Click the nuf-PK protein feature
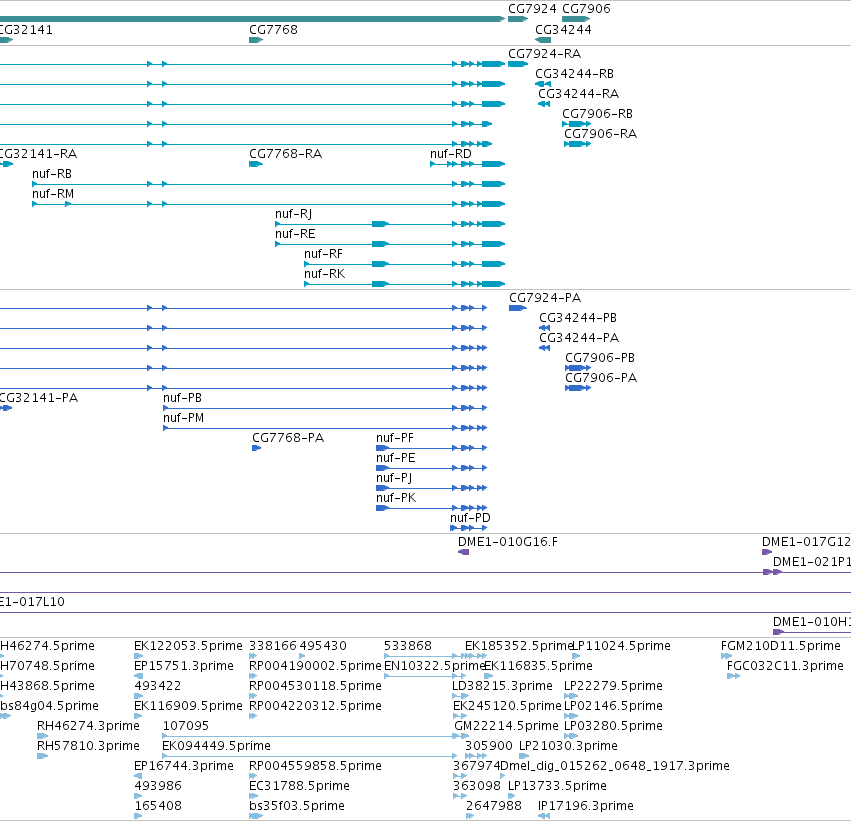The height and width of the screenshot is (821, 851). click(x=431, y=508)
